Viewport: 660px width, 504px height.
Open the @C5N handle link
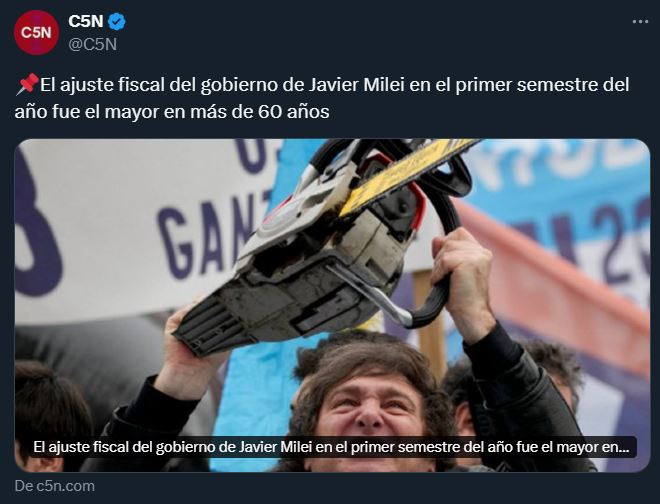tap(93, 44)
